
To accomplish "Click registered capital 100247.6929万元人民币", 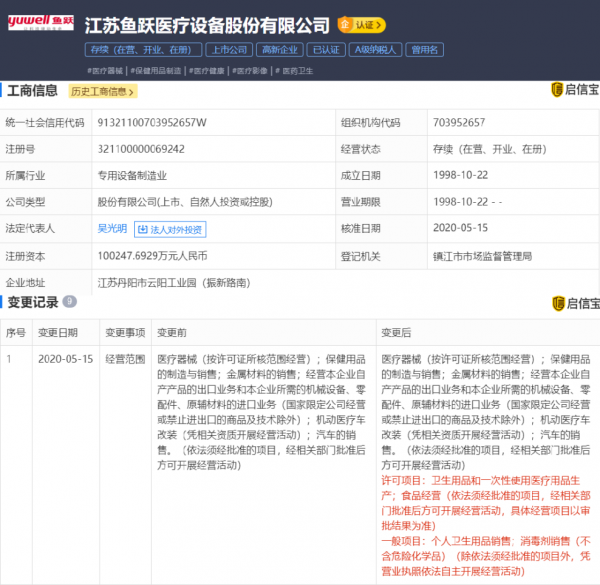I will pyautogui.click(x=152, y=256).
